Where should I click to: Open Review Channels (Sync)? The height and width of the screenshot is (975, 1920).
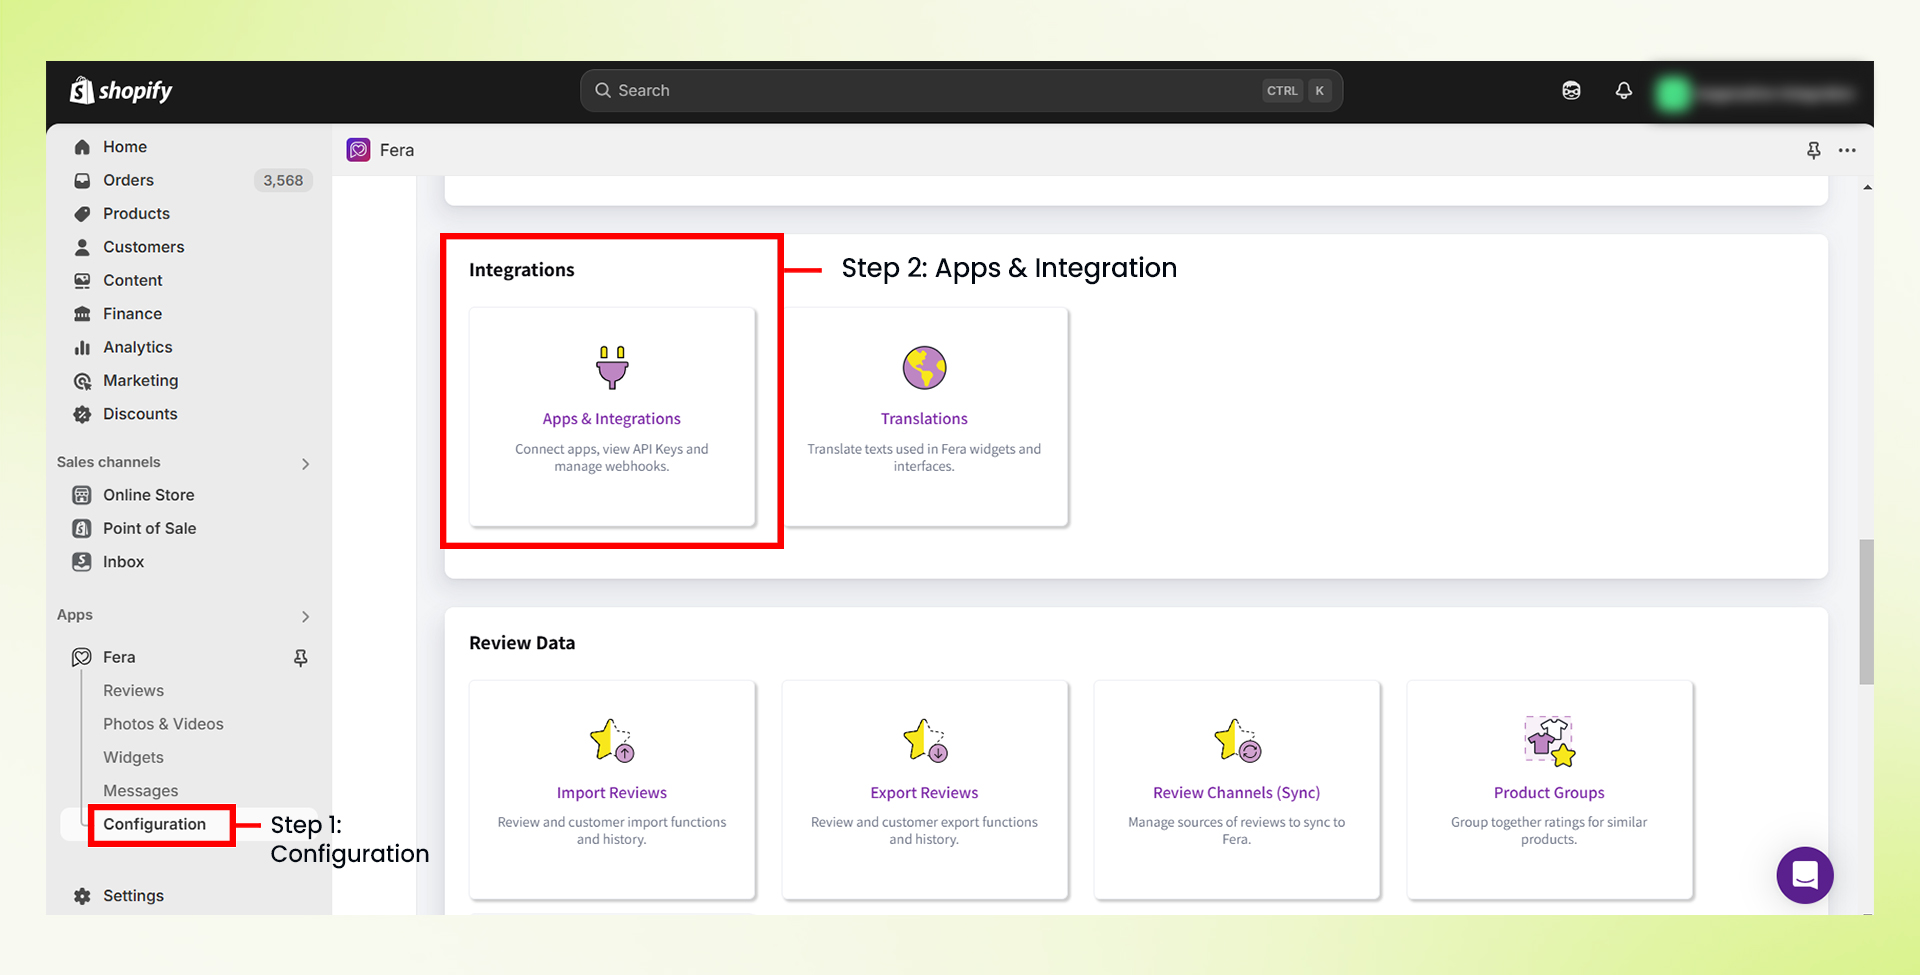click(1236, 792)
